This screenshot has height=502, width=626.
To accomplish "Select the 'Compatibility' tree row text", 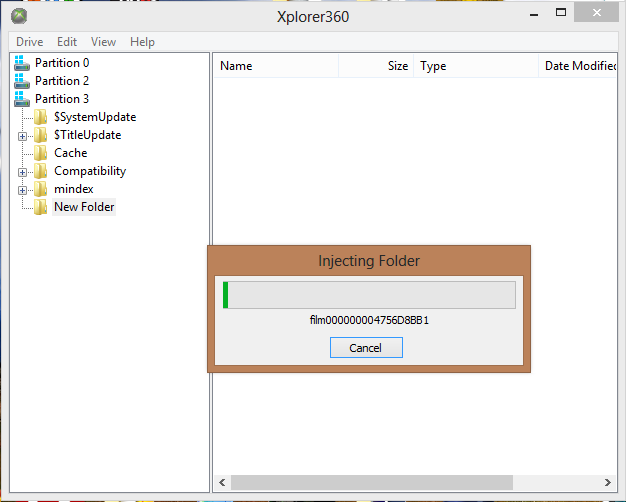I will pyautogui.click(x=90, y=171).
